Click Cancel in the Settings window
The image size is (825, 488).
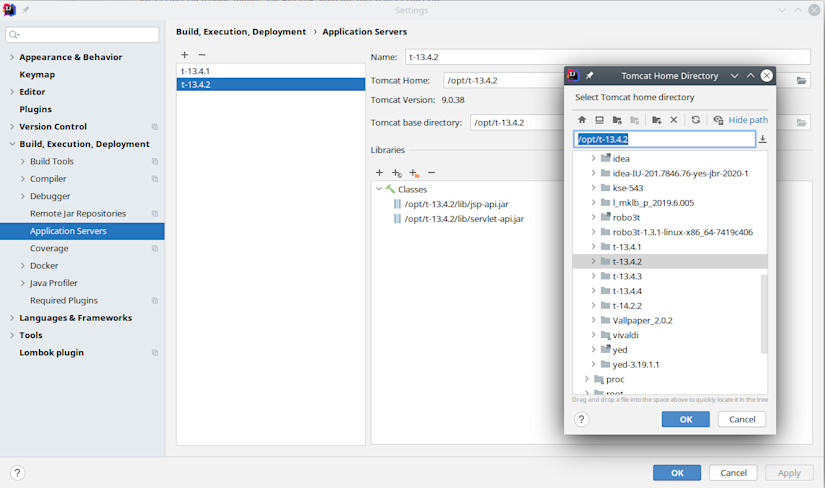(x=733, y=473)
